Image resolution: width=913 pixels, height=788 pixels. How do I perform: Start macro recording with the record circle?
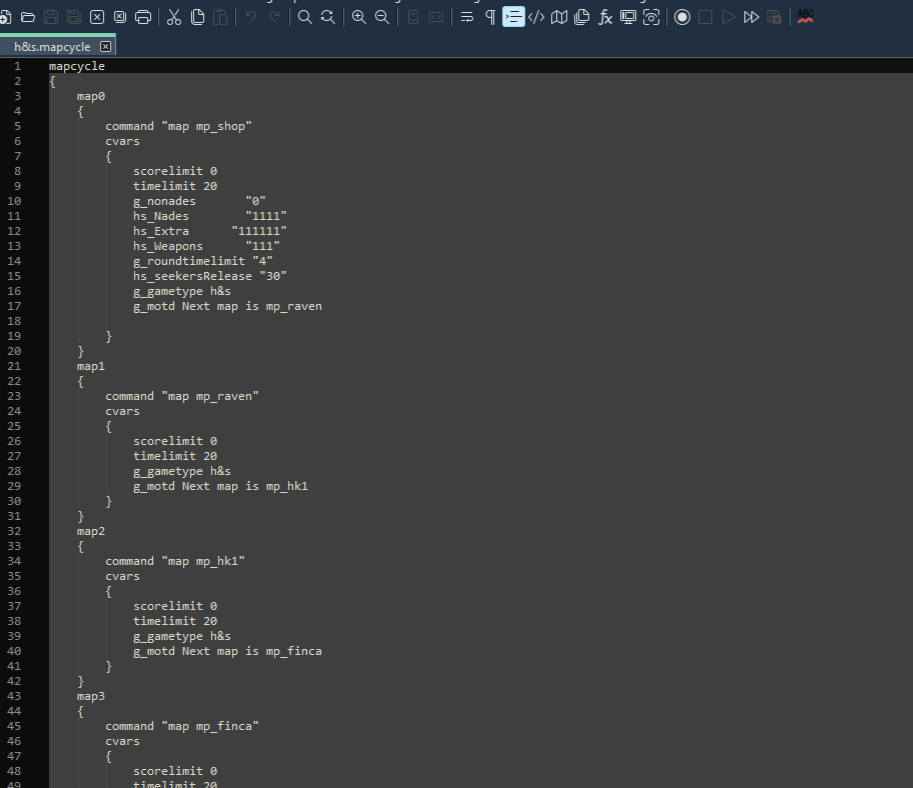click(x=682, y=17)
